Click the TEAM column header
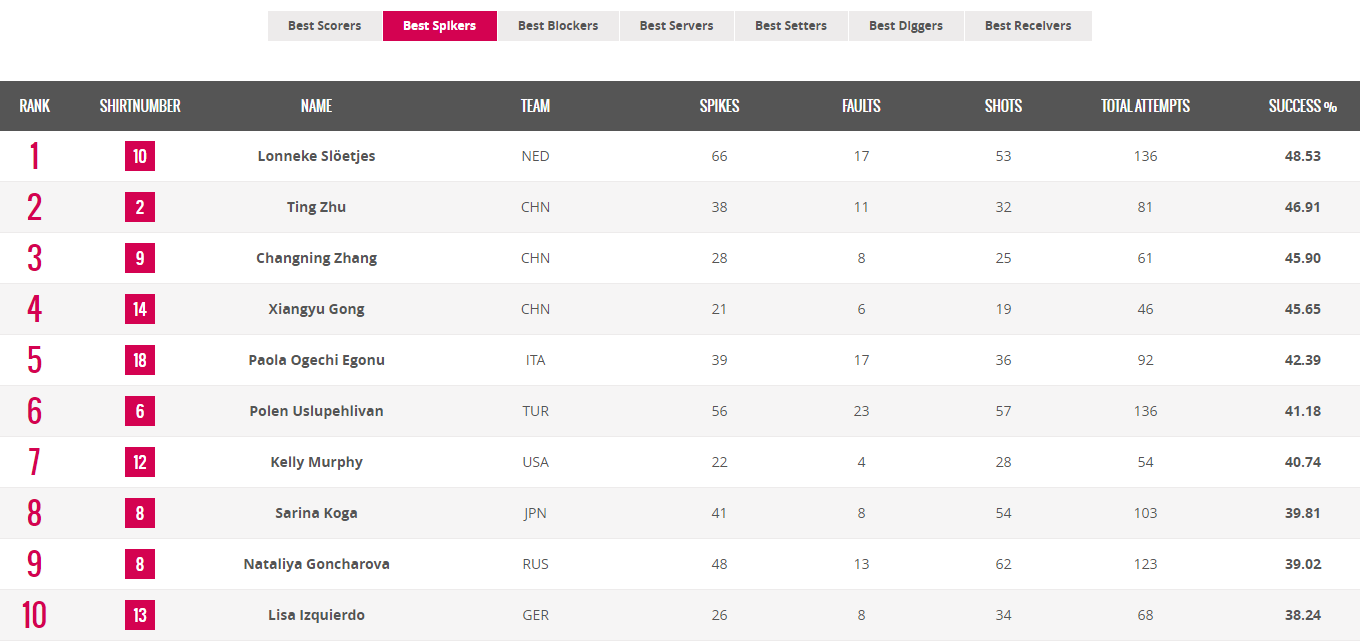 coord(535,106)
